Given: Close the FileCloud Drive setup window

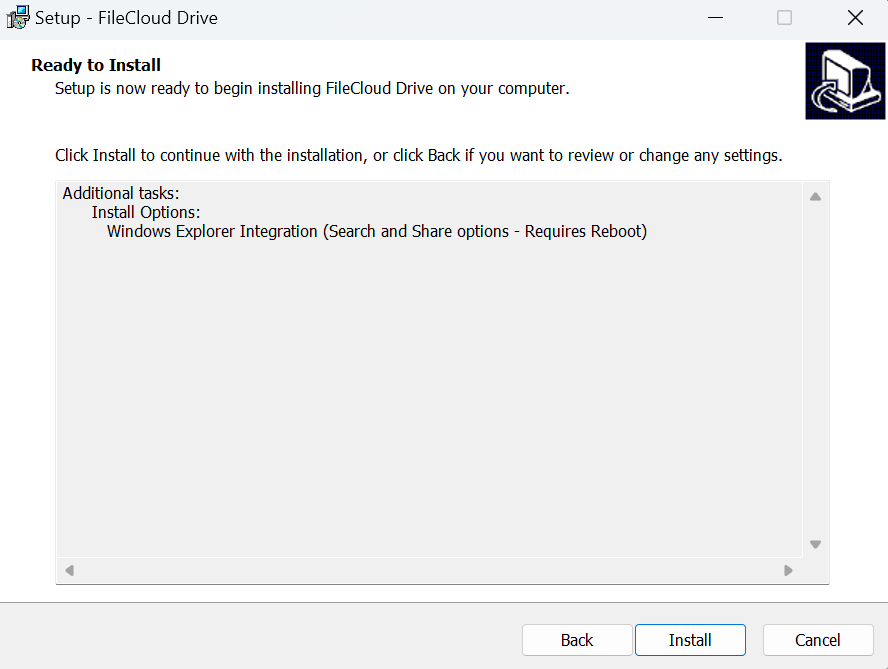Looking at the screenshot, I should (855, 18).
